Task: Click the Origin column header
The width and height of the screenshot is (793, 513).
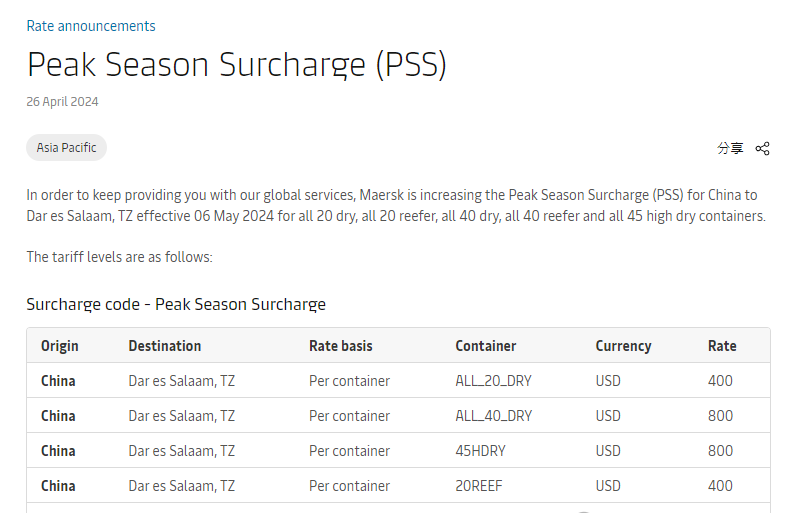Action: click(x=60, y=346)
